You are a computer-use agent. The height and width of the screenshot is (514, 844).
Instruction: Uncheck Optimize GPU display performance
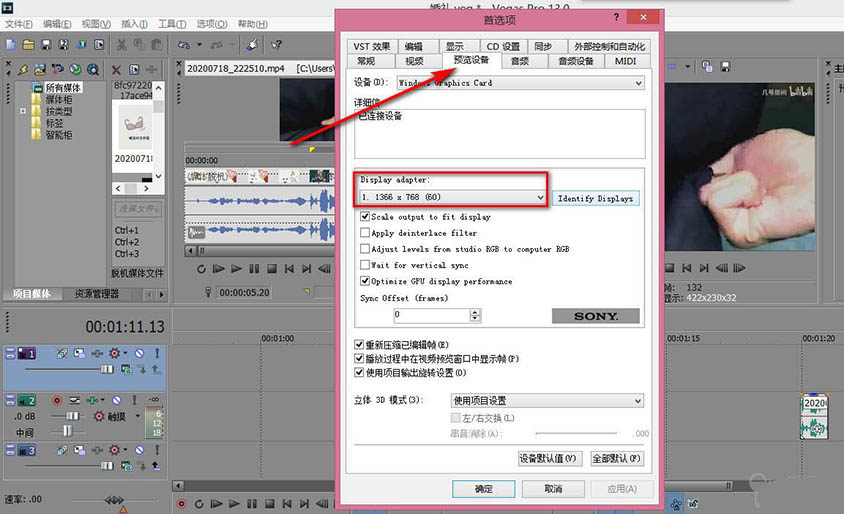click(365, 281)
